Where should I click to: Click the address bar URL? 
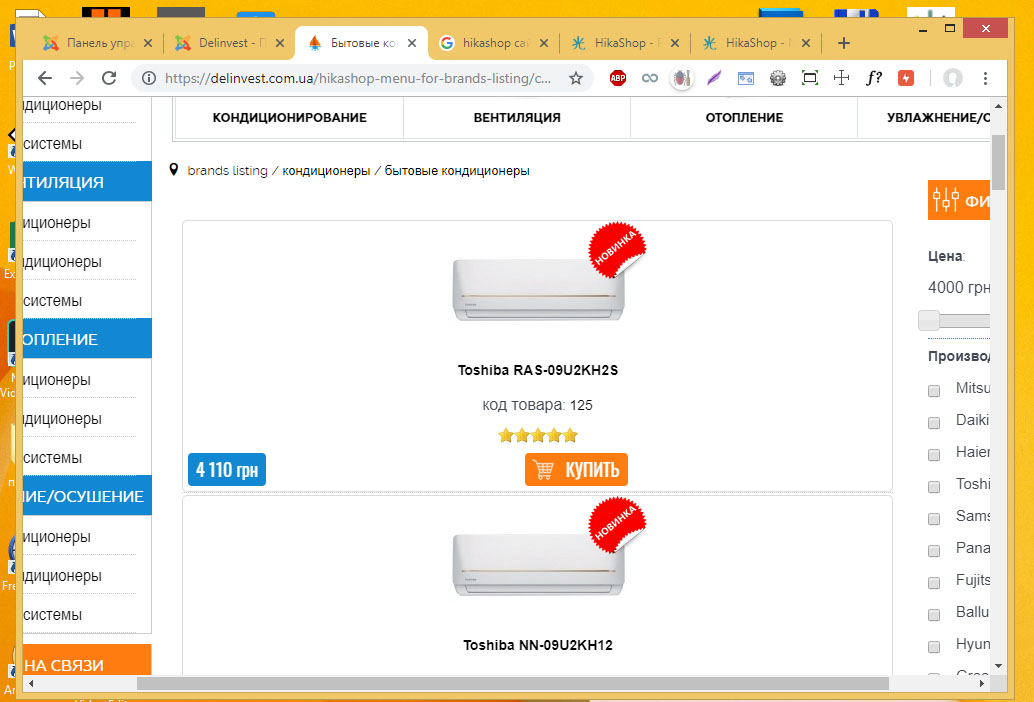pyautogui.click(x=357, y=78)
